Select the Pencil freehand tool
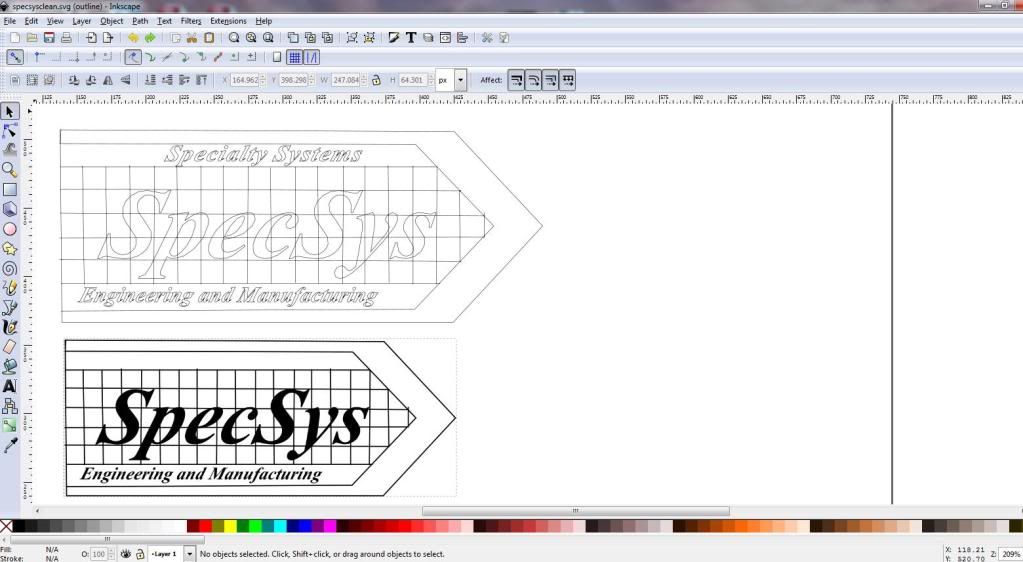Screen dimensions: 1023x562 10,288
